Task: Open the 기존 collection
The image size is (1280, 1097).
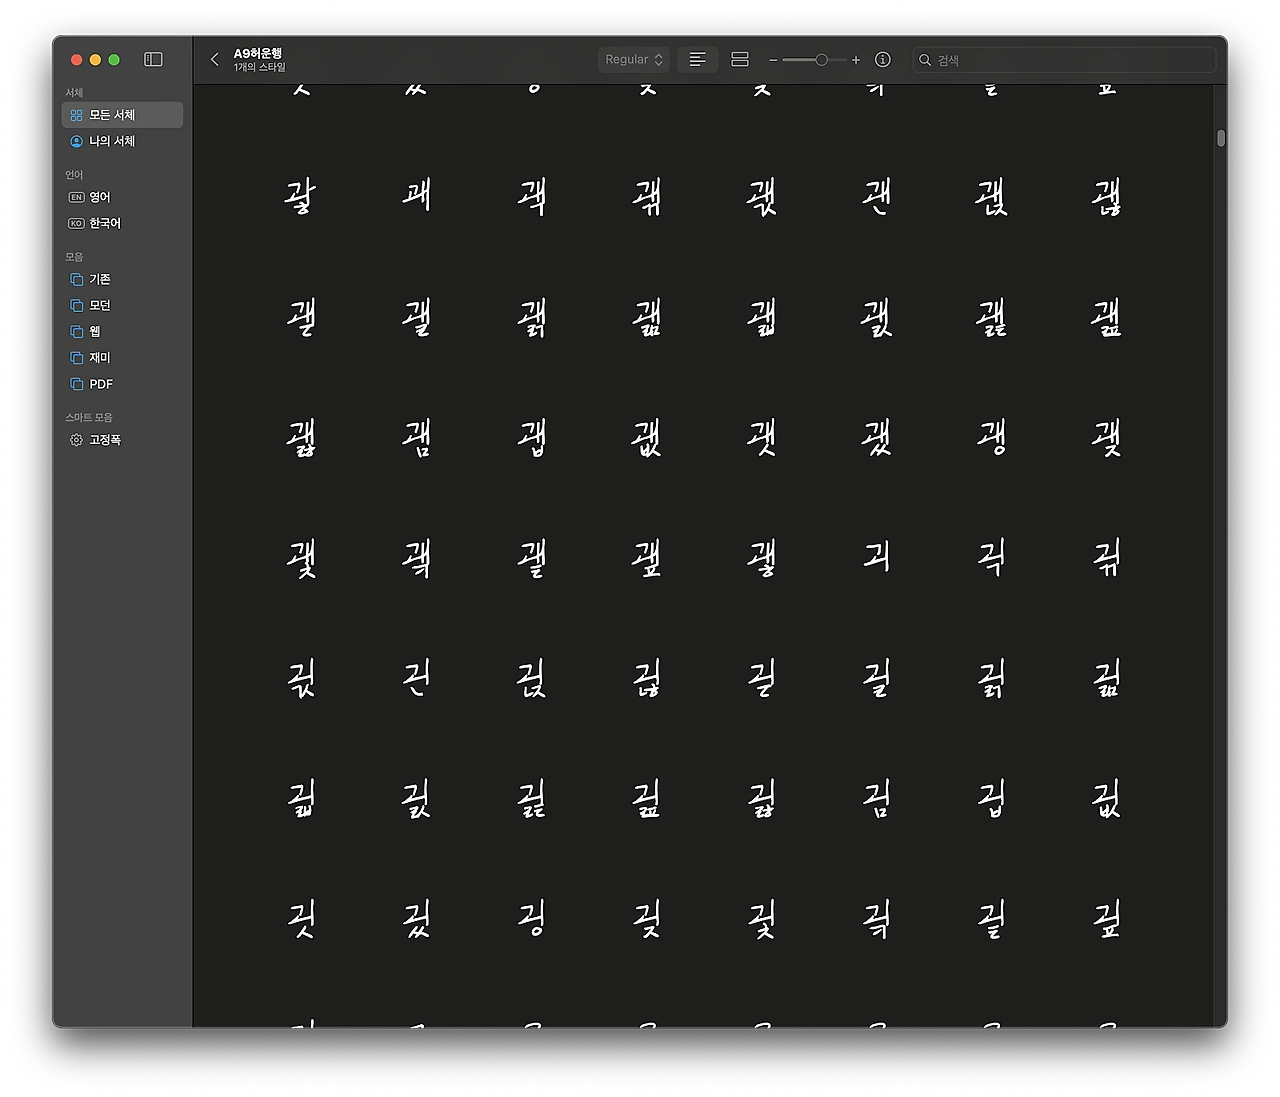Action: pyautogui.click(x=122, y=279)
